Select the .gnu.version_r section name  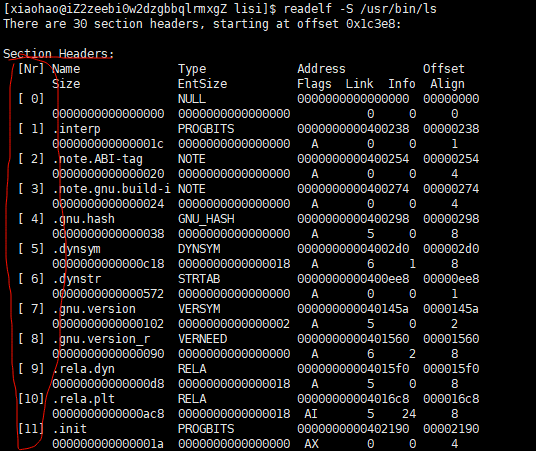[101, 339]
